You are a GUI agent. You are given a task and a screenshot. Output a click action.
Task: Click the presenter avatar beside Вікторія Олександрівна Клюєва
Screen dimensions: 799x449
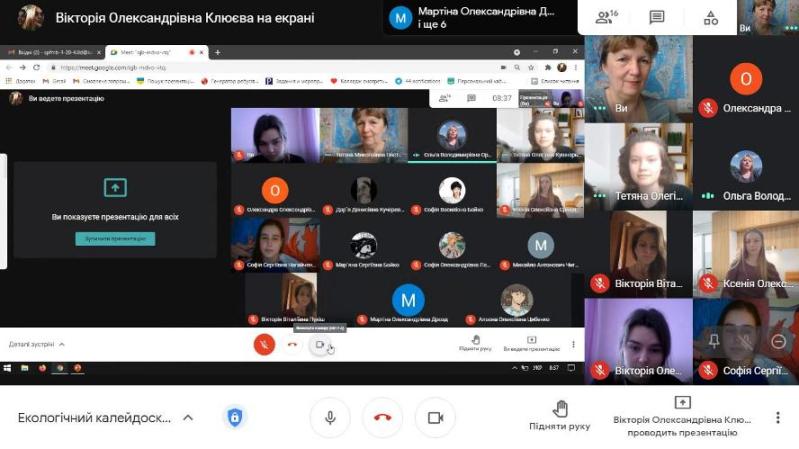tap(30, 17)
